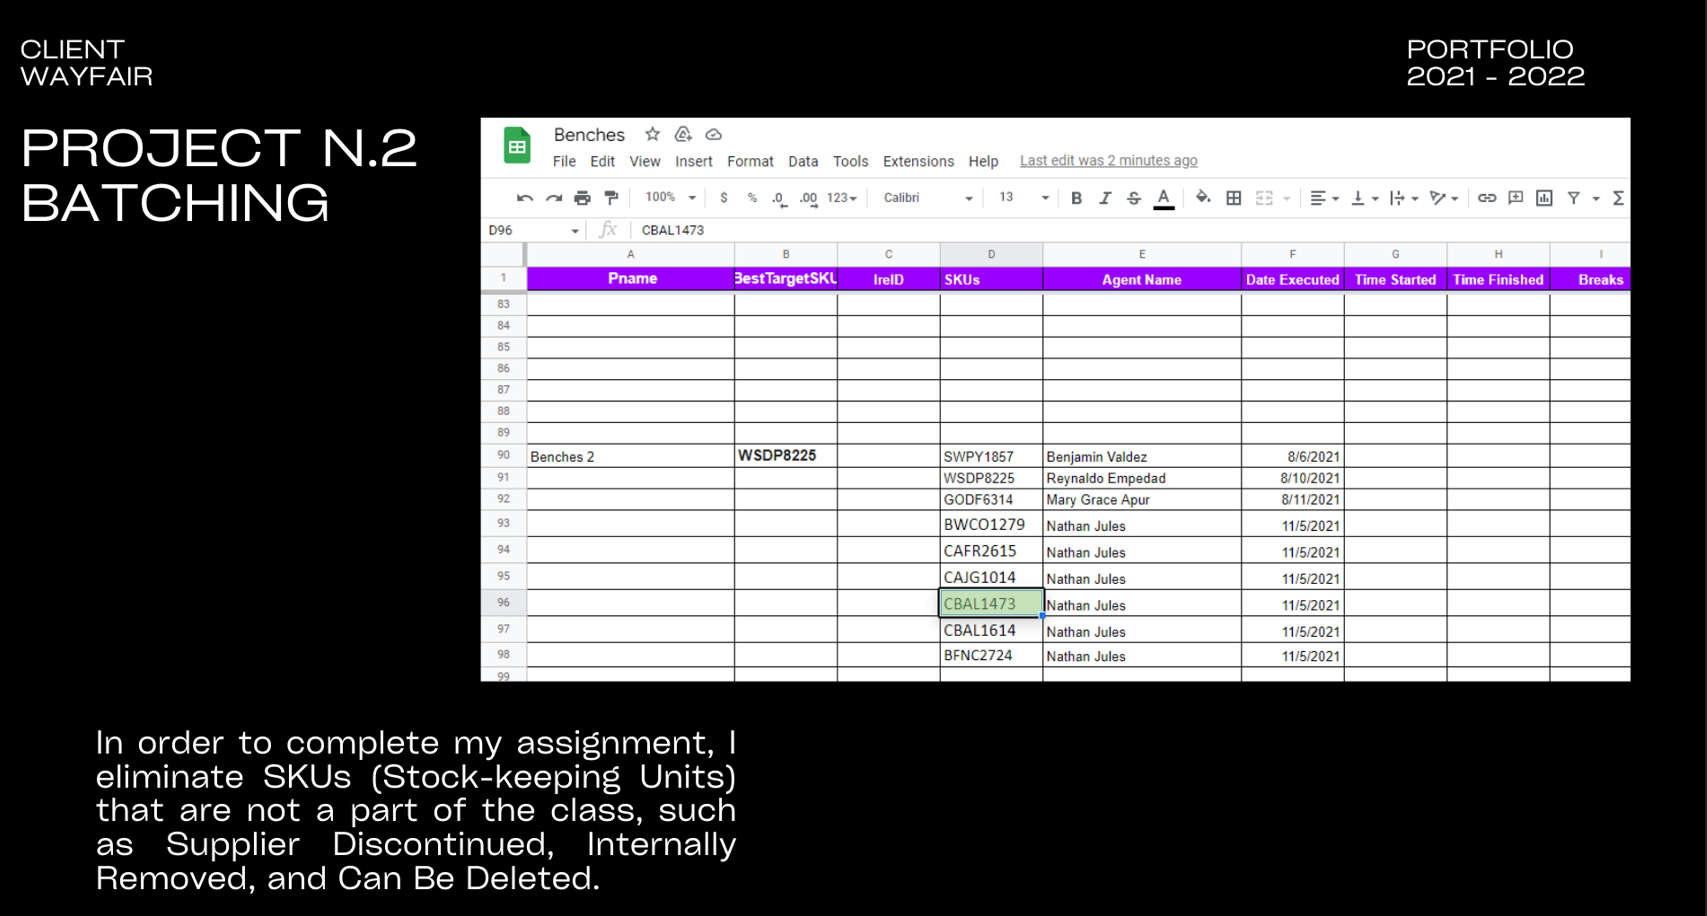
Task: Click cell 'Reynaldo Empedad'
Action: point(1142,478)
